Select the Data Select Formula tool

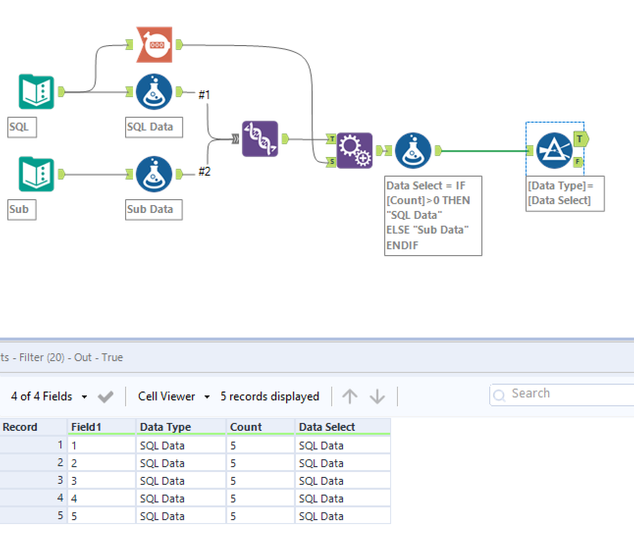click(413, 150)
